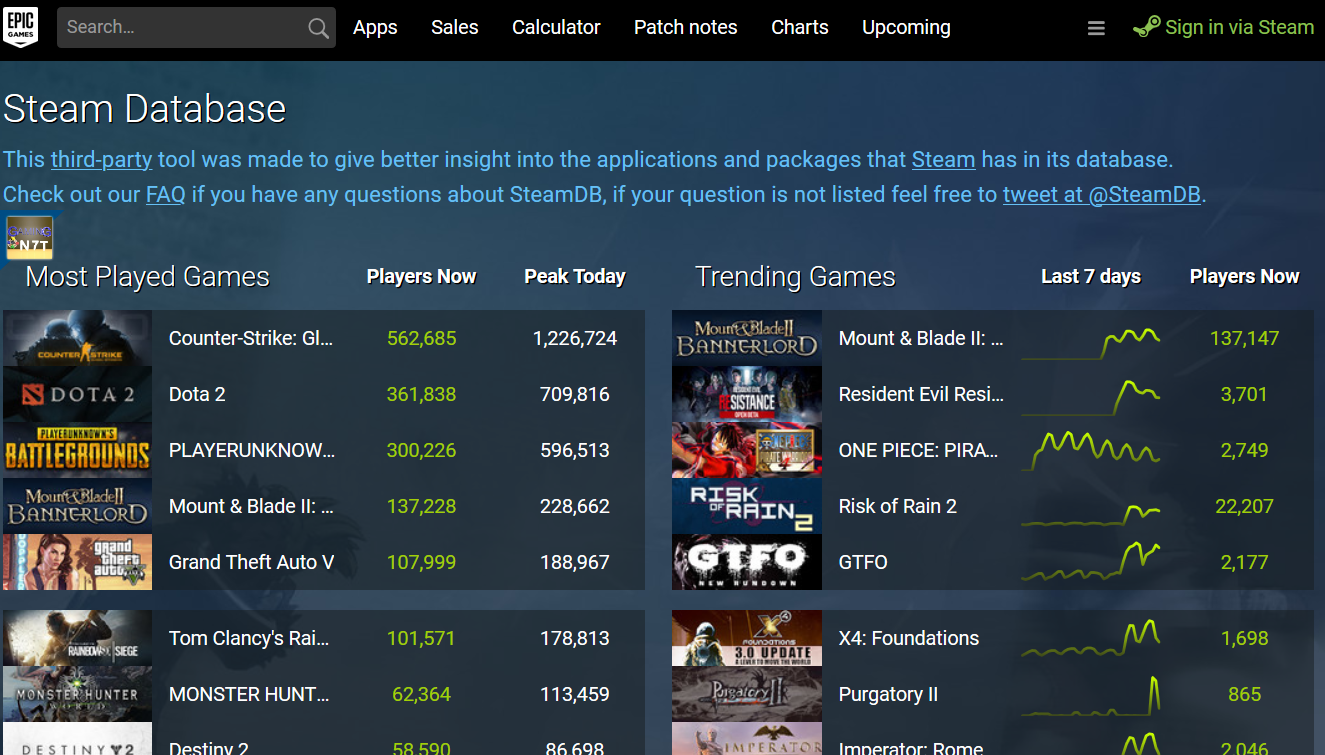Open the Charts nav item
This screenshot has height=755, width=1325.
pos(800,28)
